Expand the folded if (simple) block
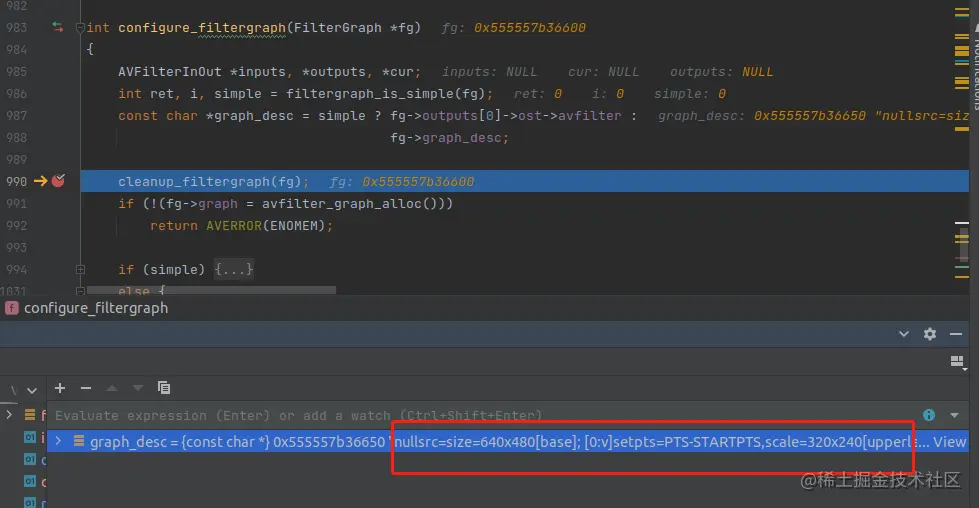Viewport: 979px width, 508px height. click(x=80, y=270)
